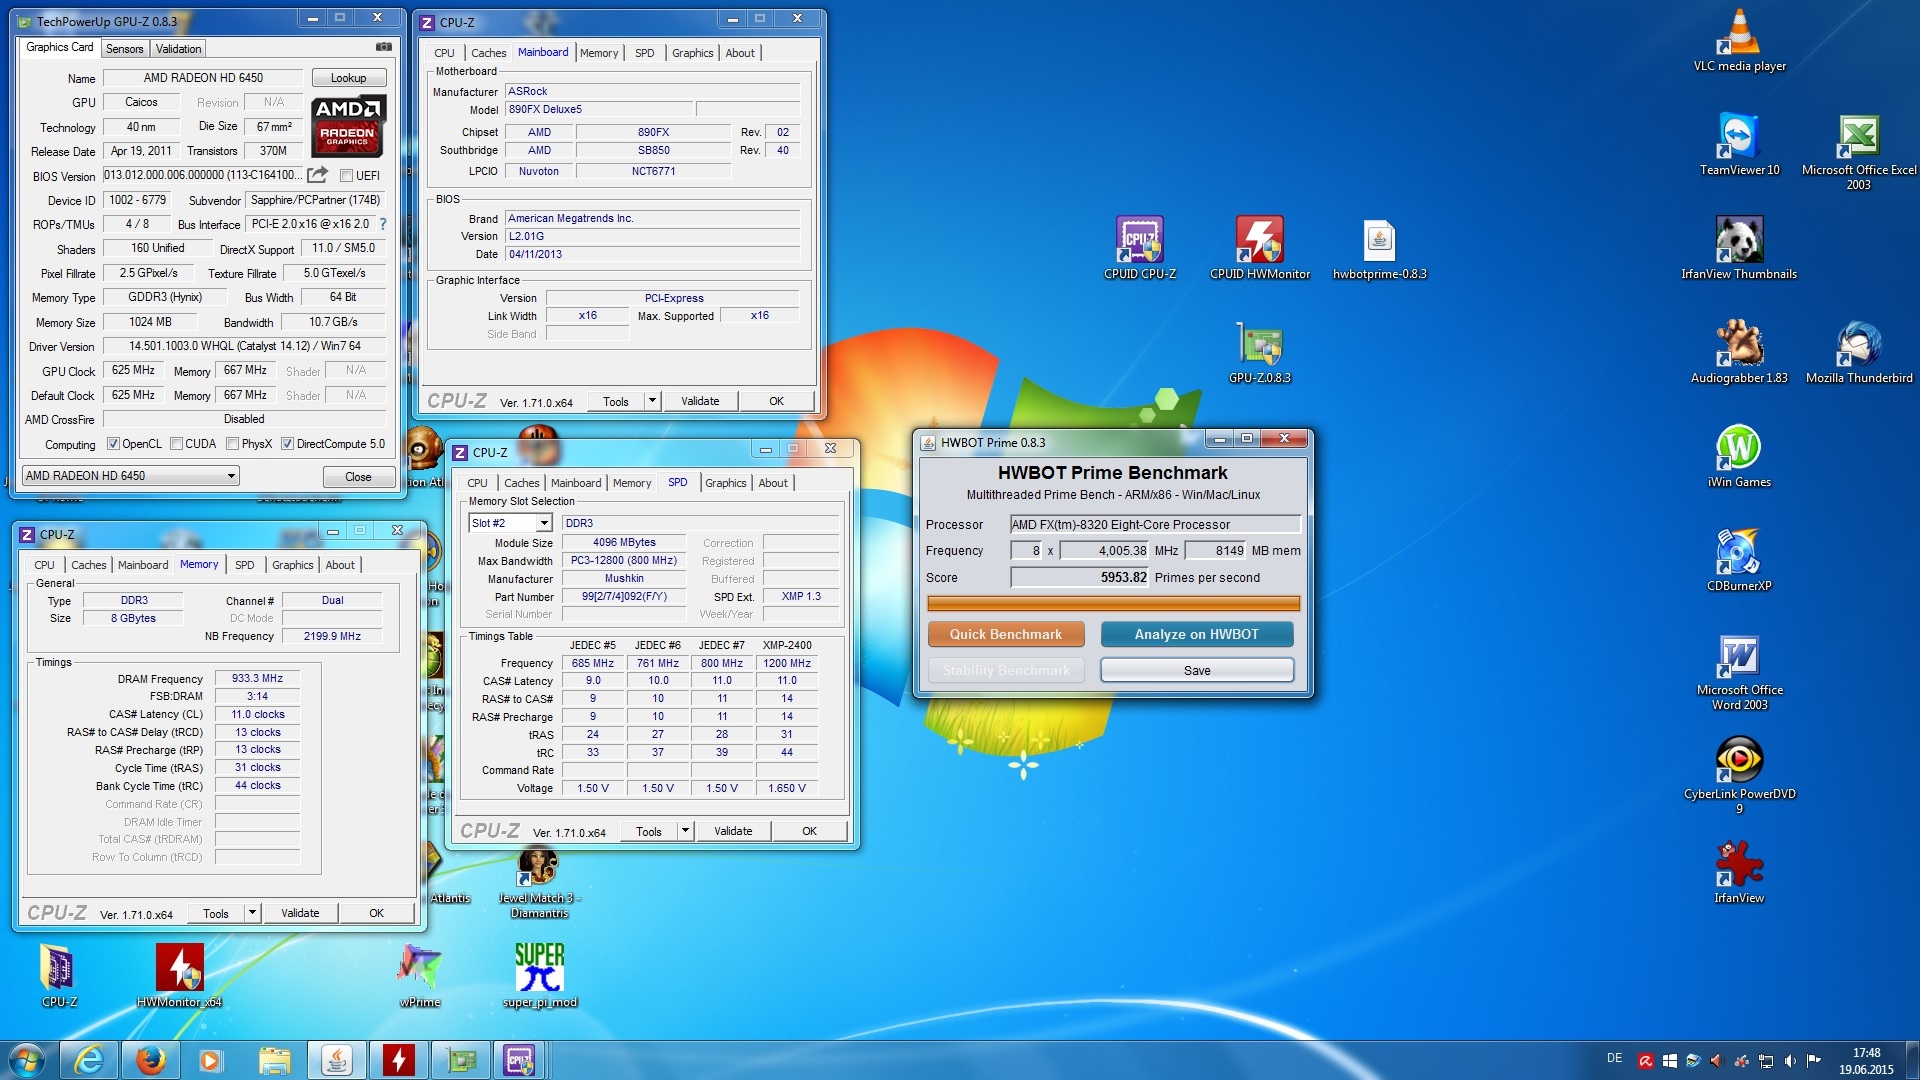1920x1080 pixels.
Task: Open Graphics tab in SPD CPU-Z window
Action: pos(726,483)
